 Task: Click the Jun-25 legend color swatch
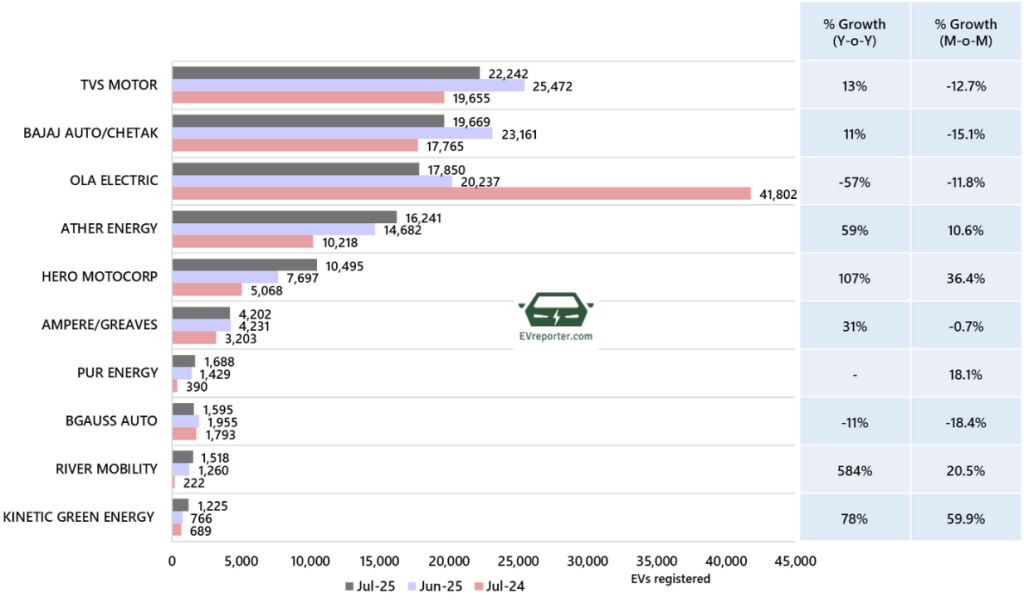(x=412, y=586)
